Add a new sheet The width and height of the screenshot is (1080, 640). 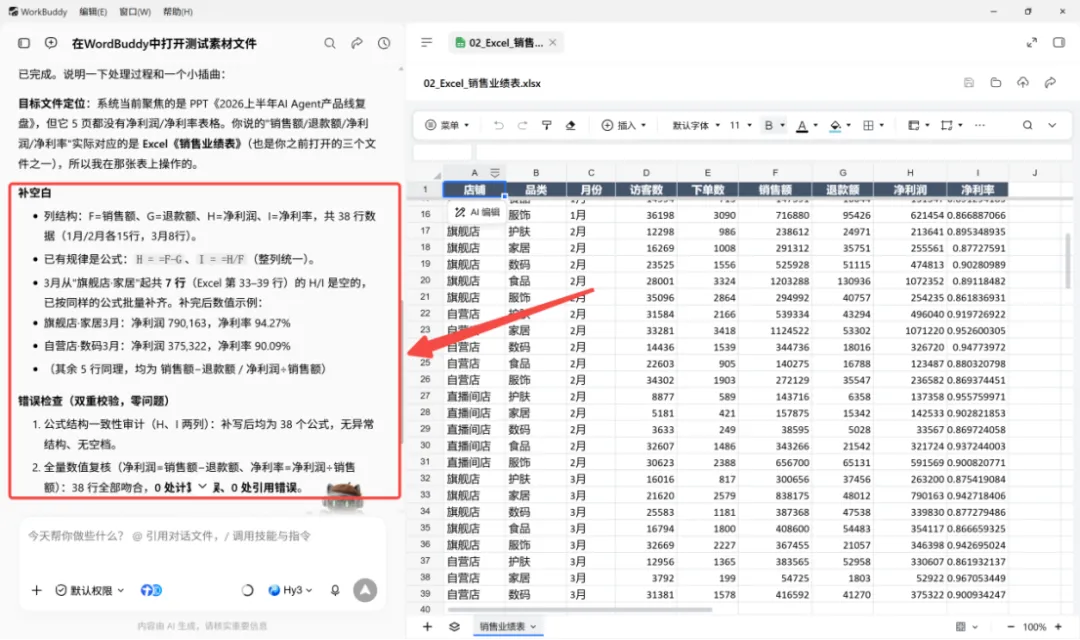[427, 626]
